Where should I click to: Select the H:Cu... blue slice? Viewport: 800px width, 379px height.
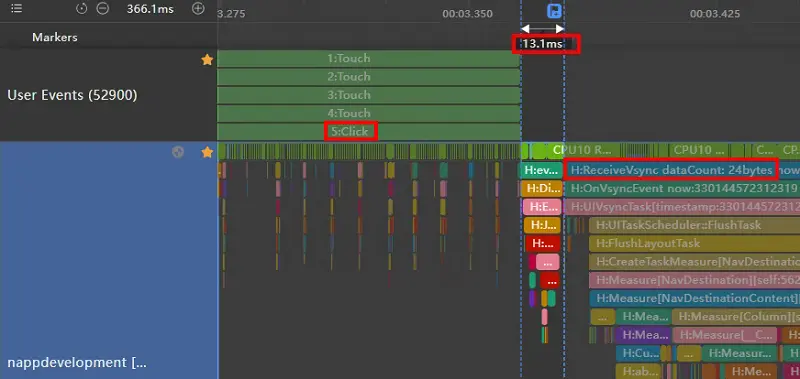(x=637, y=353)
